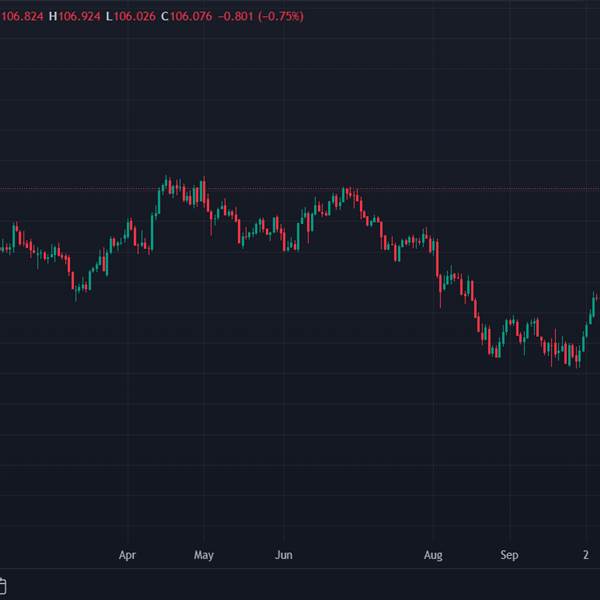
Task: Open the go-to-date calendar icon
Action: pos(2,586)
